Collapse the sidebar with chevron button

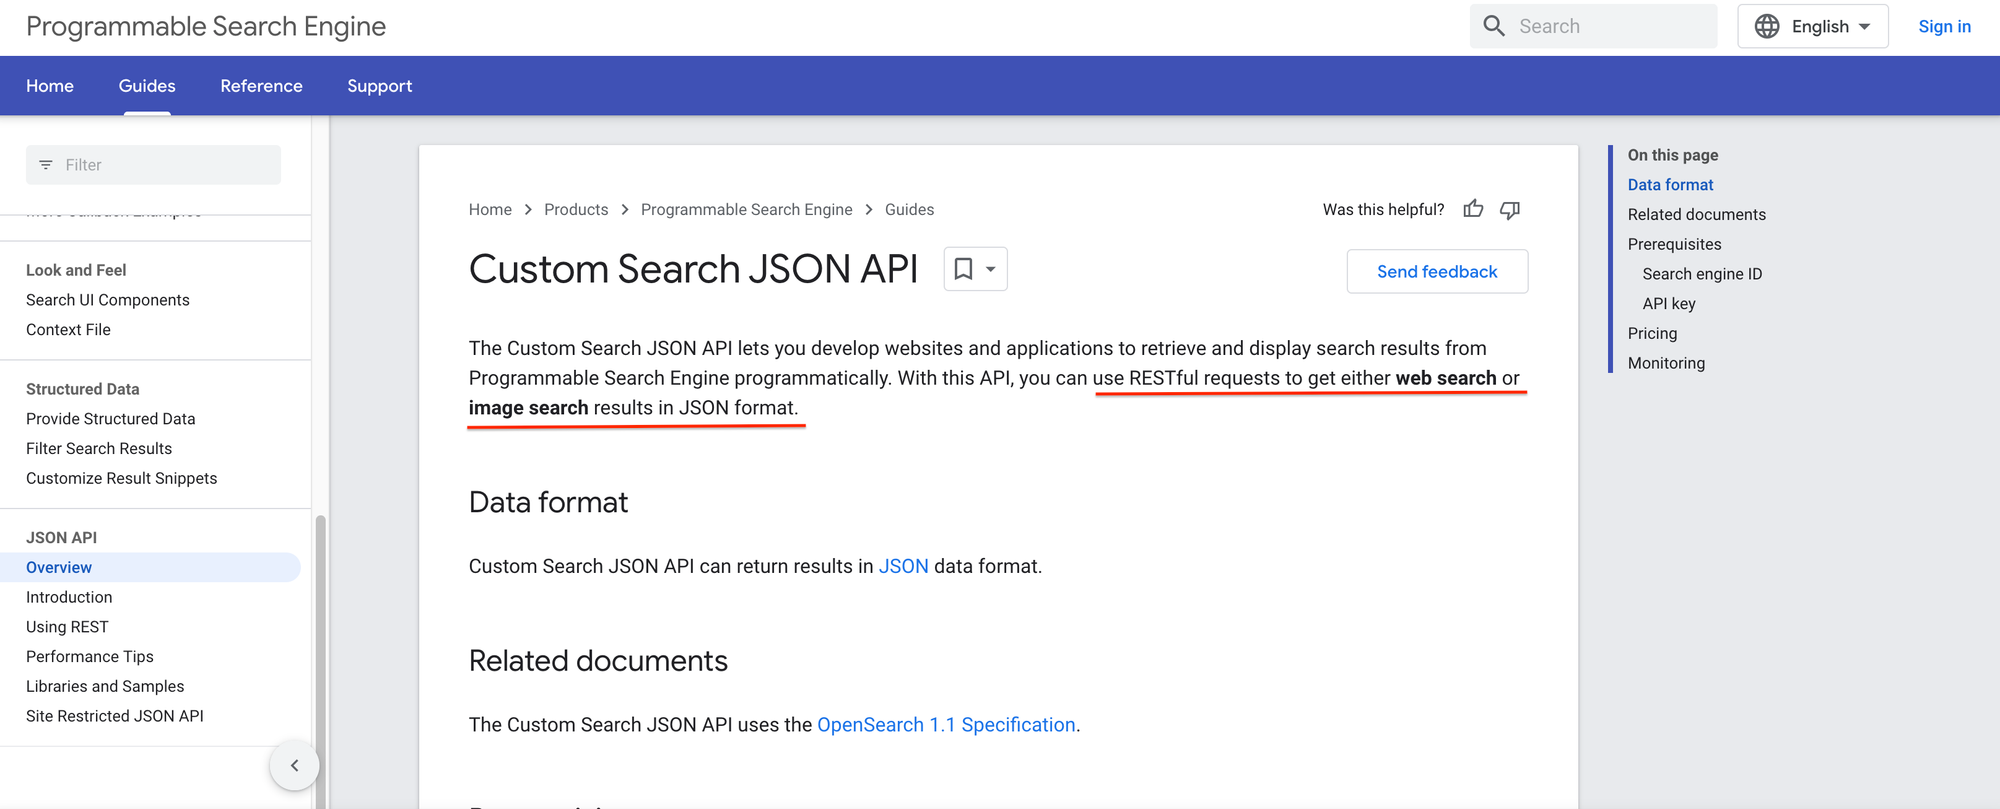294,765
